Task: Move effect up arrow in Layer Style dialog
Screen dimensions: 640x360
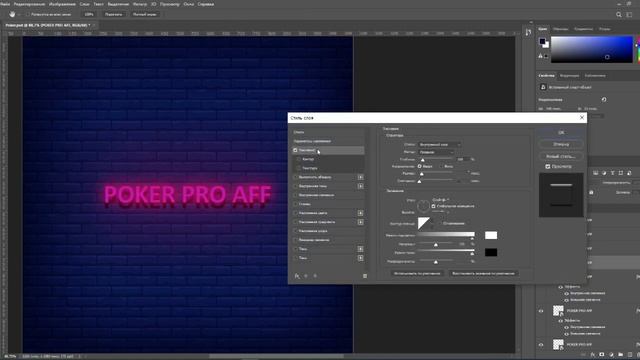Action: pyautogui.click(x=306, y=276)
